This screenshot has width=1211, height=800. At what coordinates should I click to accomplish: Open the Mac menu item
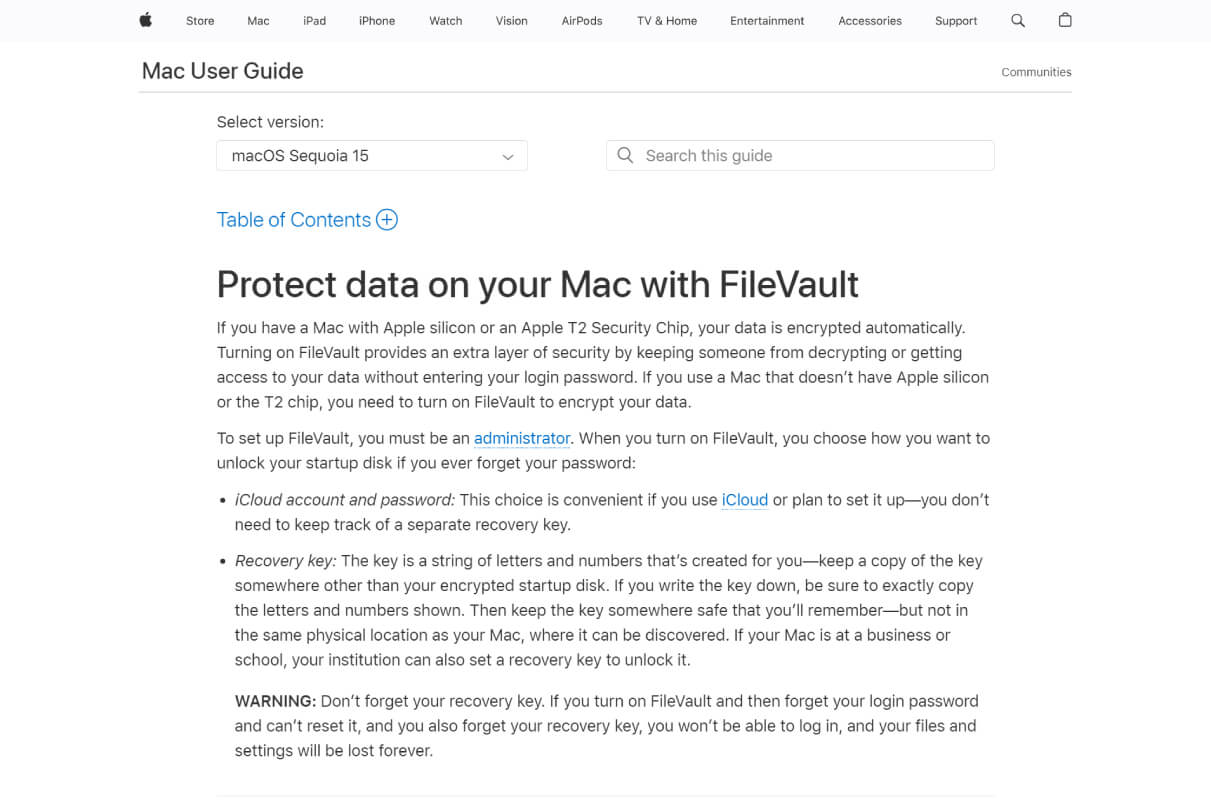coord(258,21)
